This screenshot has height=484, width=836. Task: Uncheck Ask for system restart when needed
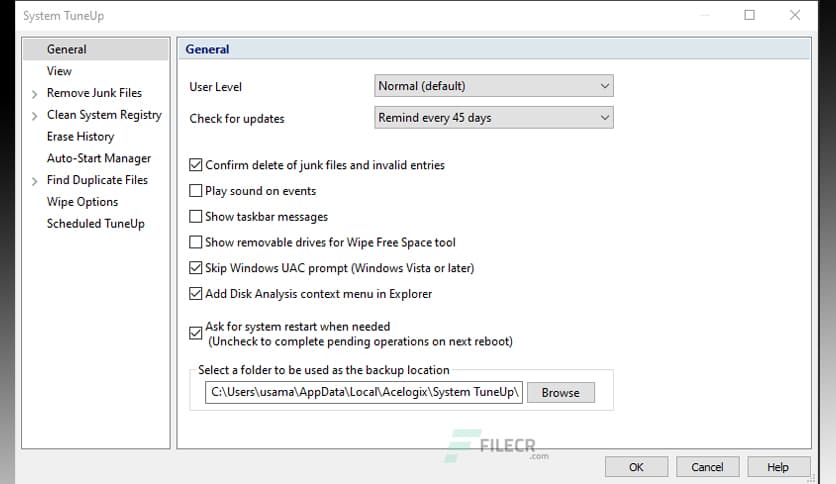(196, 333)
